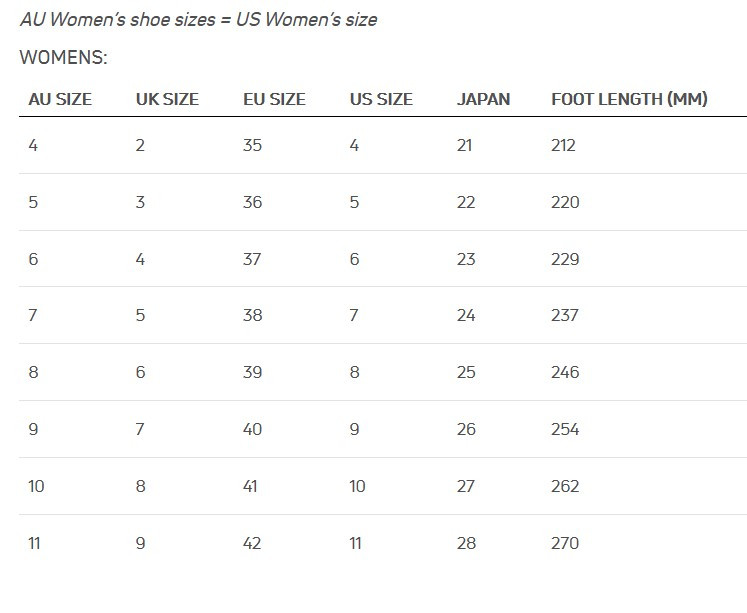Click the UK SIZE column header
This screenshot has height=613, width=747.
click(167, 99)
